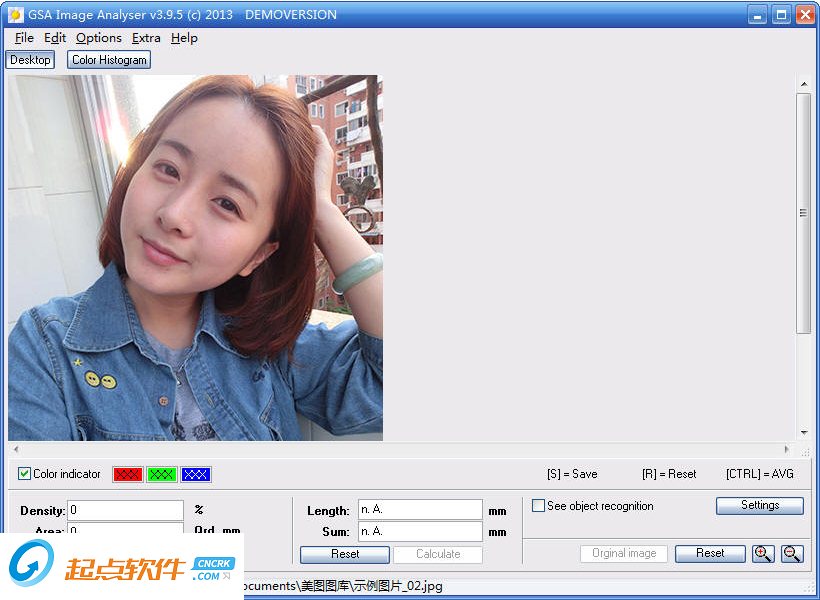
Task: Open the Edit menu
Action: click(x=55, y=38)
